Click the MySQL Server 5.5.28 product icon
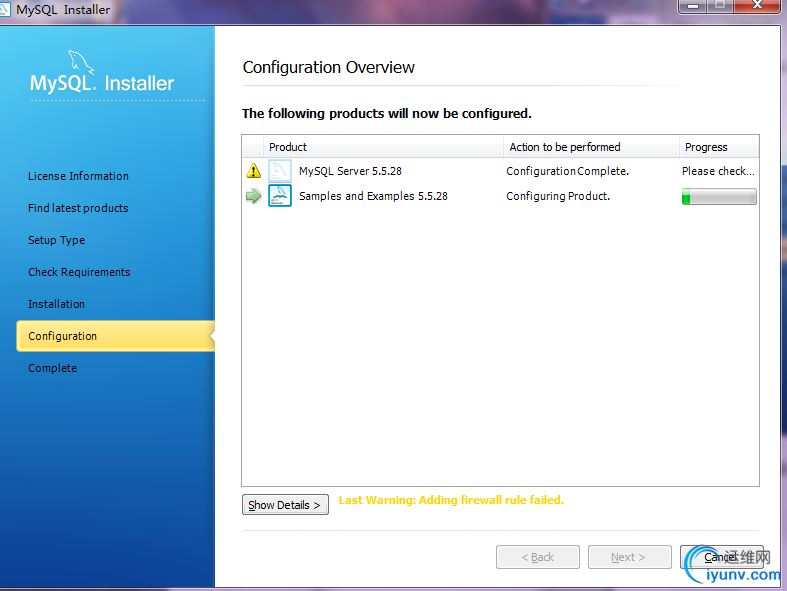 [280, 171]
